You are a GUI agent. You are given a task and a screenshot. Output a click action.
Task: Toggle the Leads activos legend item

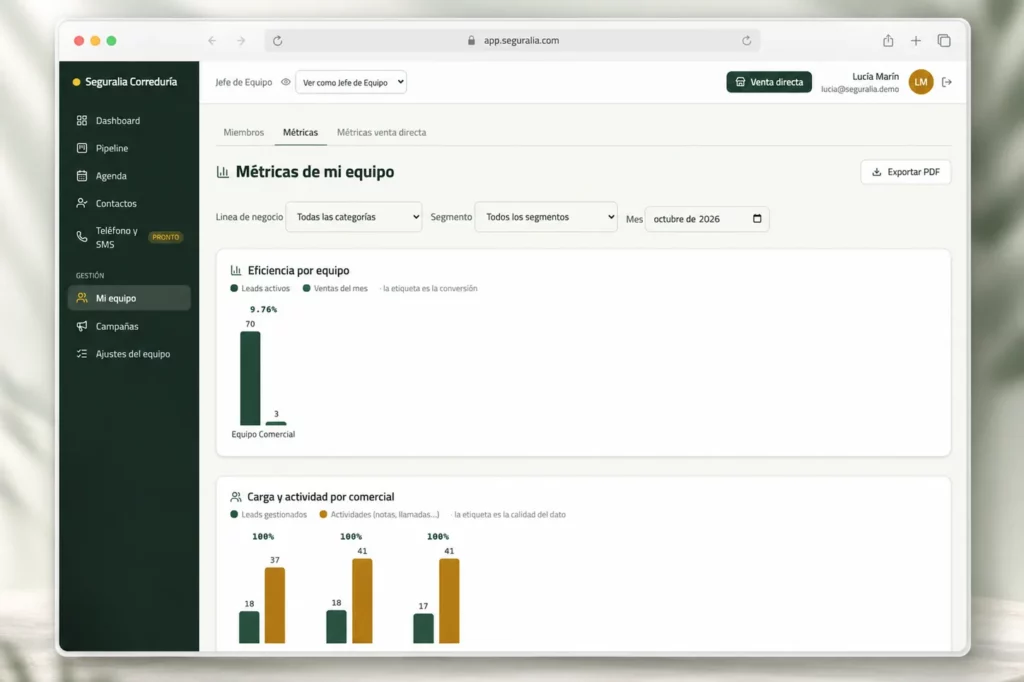[260, 288]
